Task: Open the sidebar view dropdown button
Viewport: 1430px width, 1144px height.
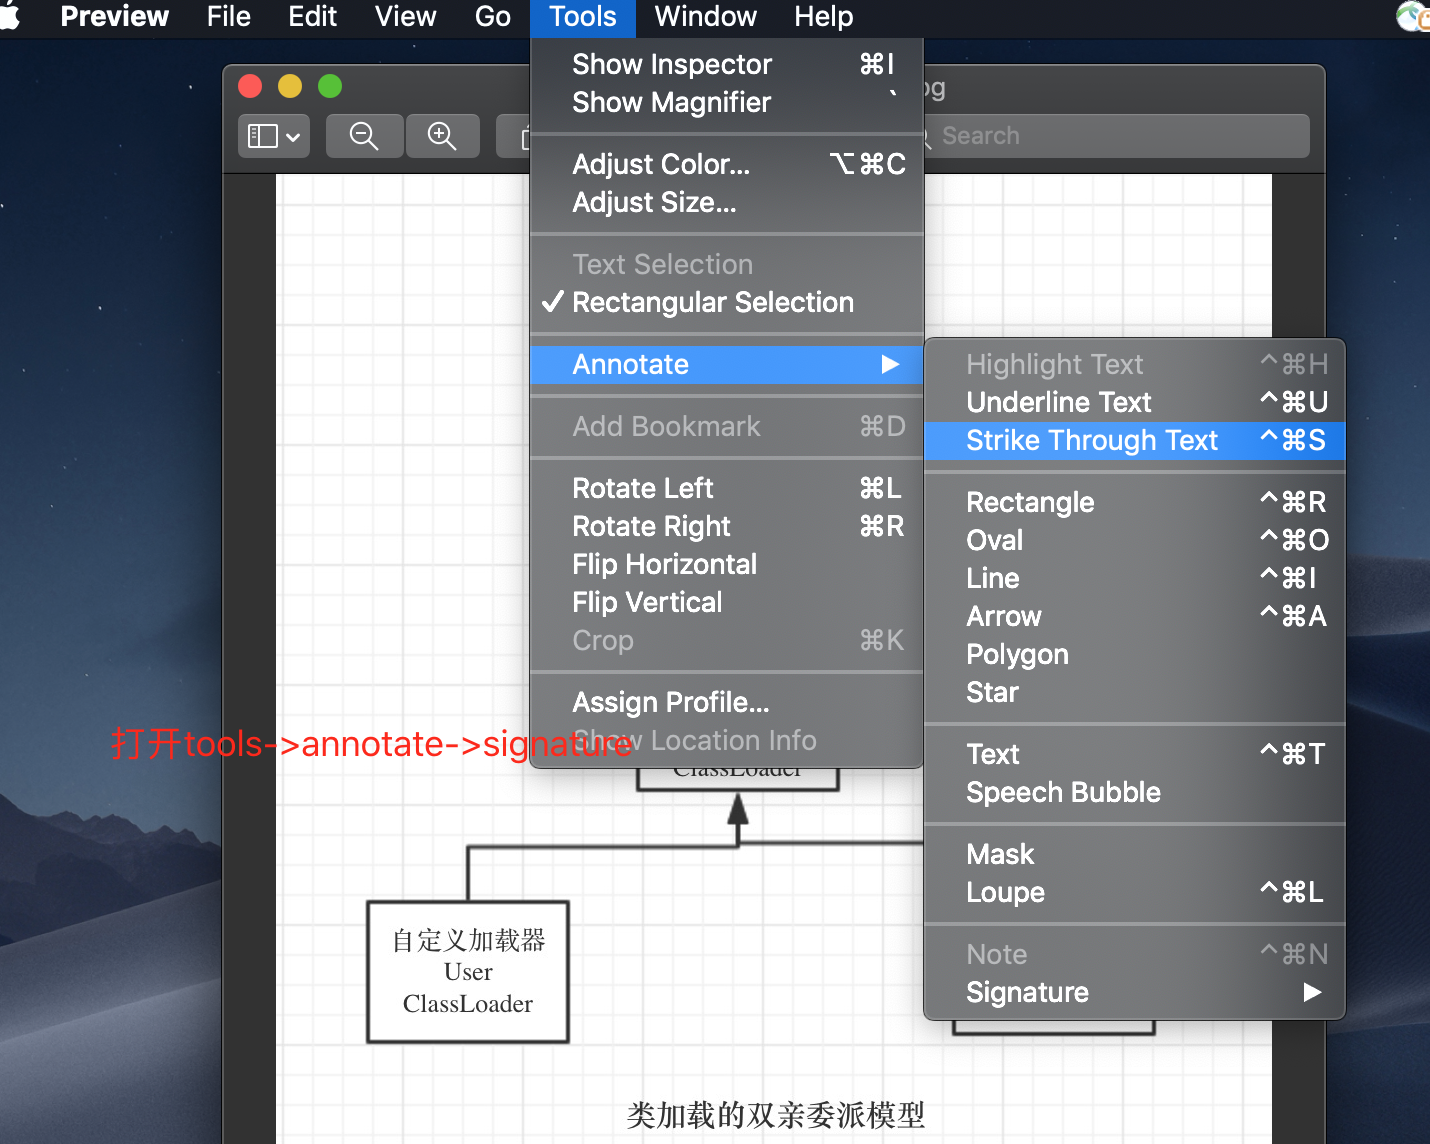Action: (x=273, y=136)
